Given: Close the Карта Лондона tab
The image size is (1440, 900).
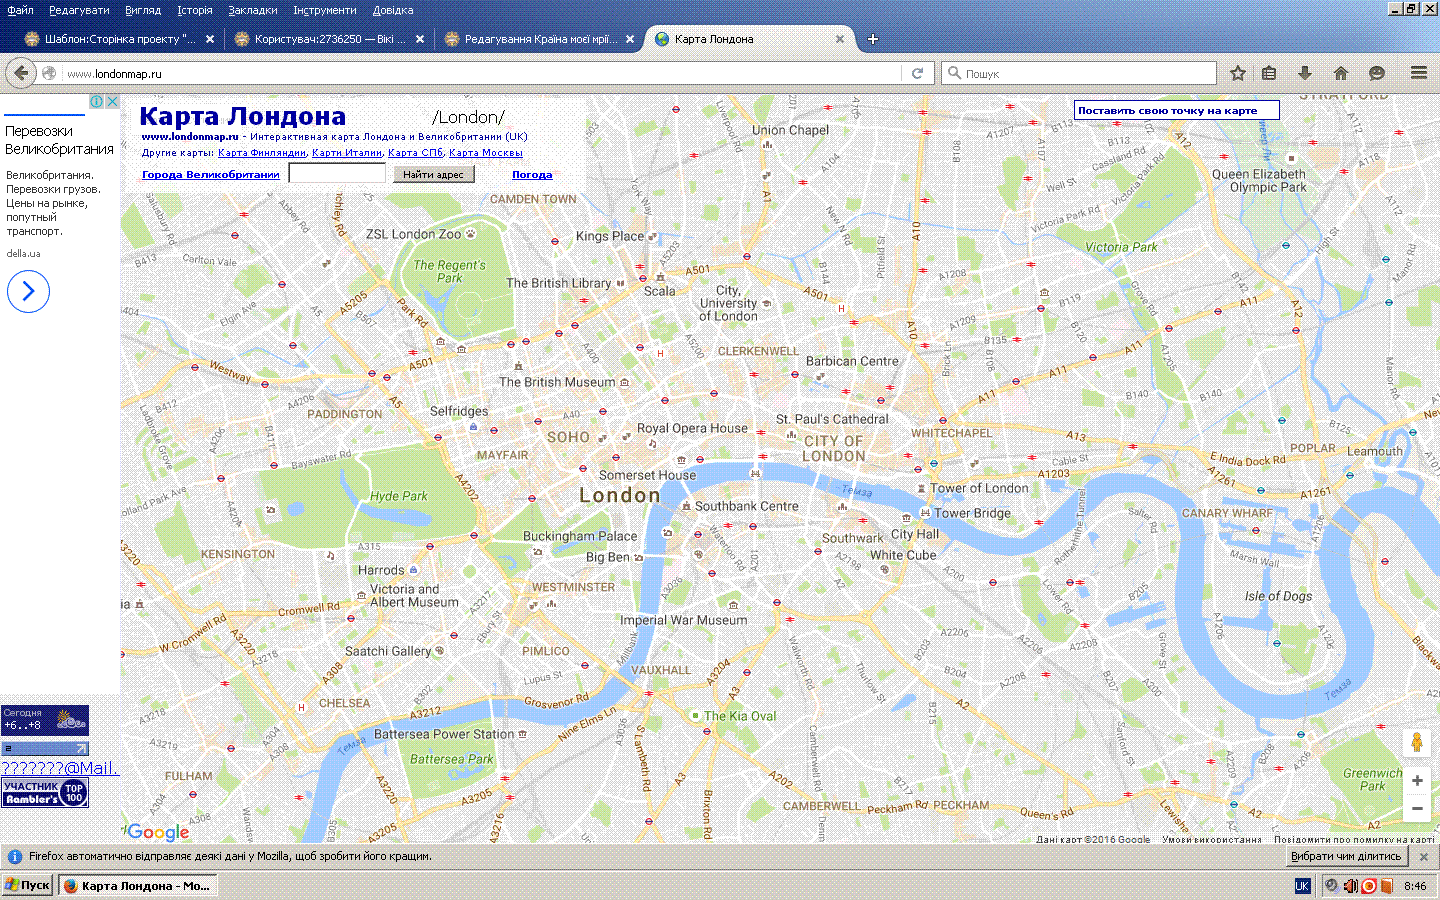Looking at the screenshot, I should click(840, 39).
